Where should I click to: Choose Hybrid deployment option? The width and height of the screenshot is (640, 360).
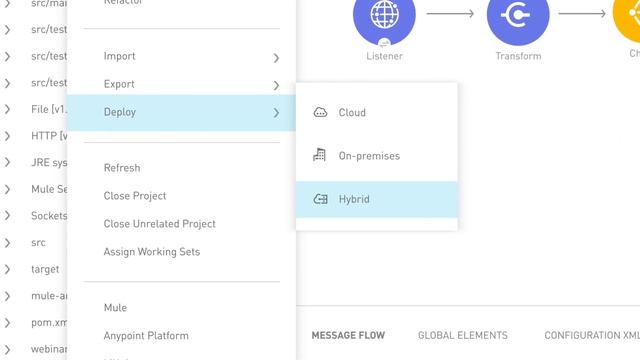[x=377, y=199]
